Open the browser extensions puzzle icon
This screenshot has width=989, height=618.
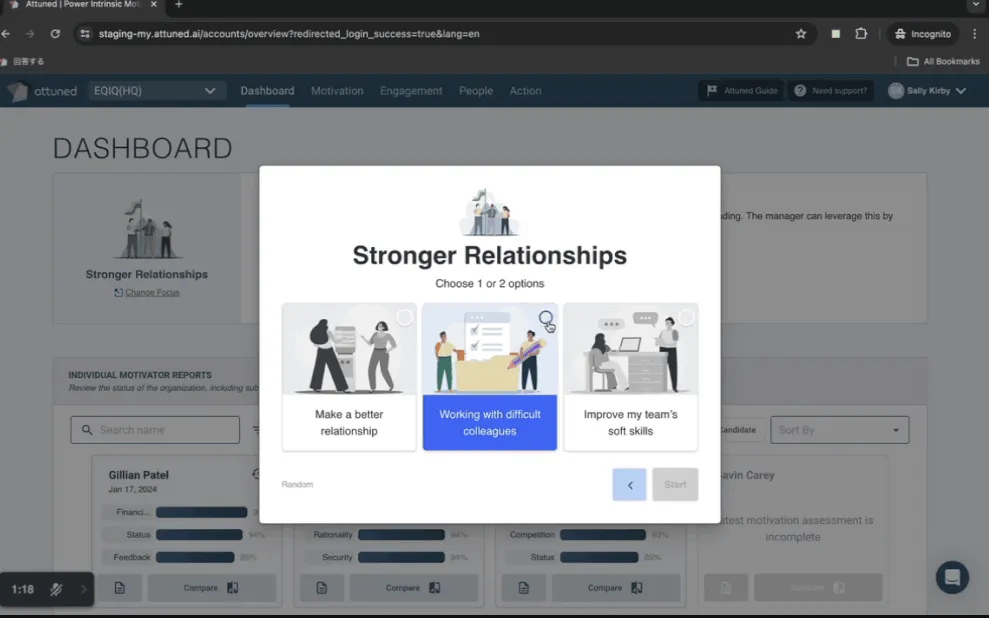[861, 34]
